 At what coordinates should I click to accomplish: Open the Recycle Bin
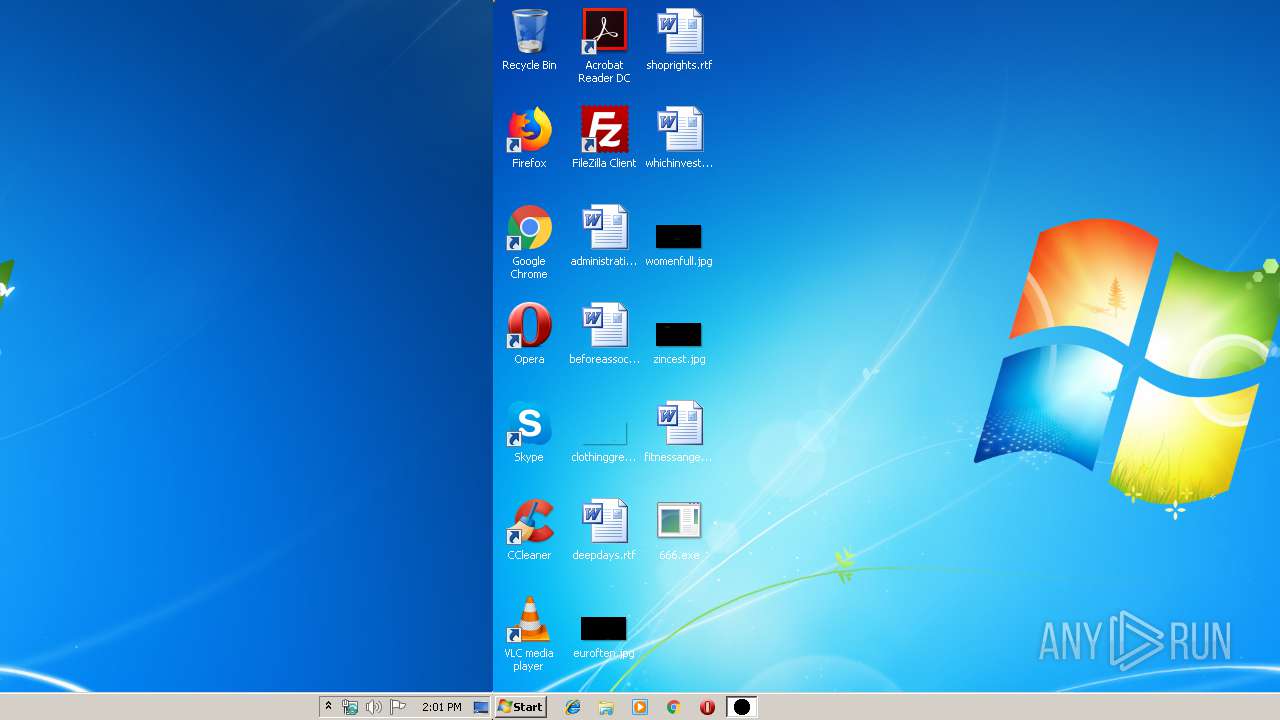coord(529,40)
